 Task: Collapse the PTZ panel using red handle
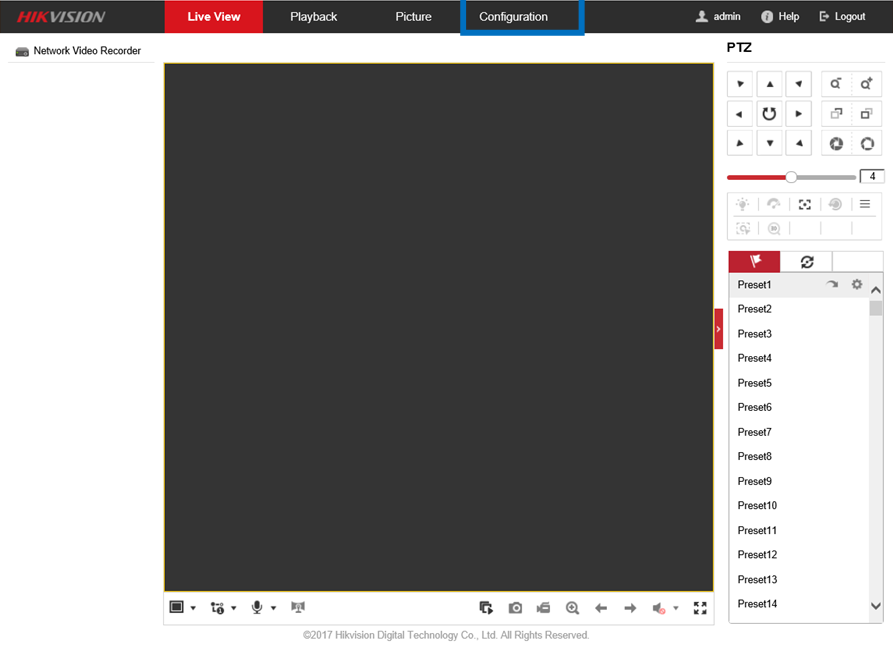[x=718, y=329]
